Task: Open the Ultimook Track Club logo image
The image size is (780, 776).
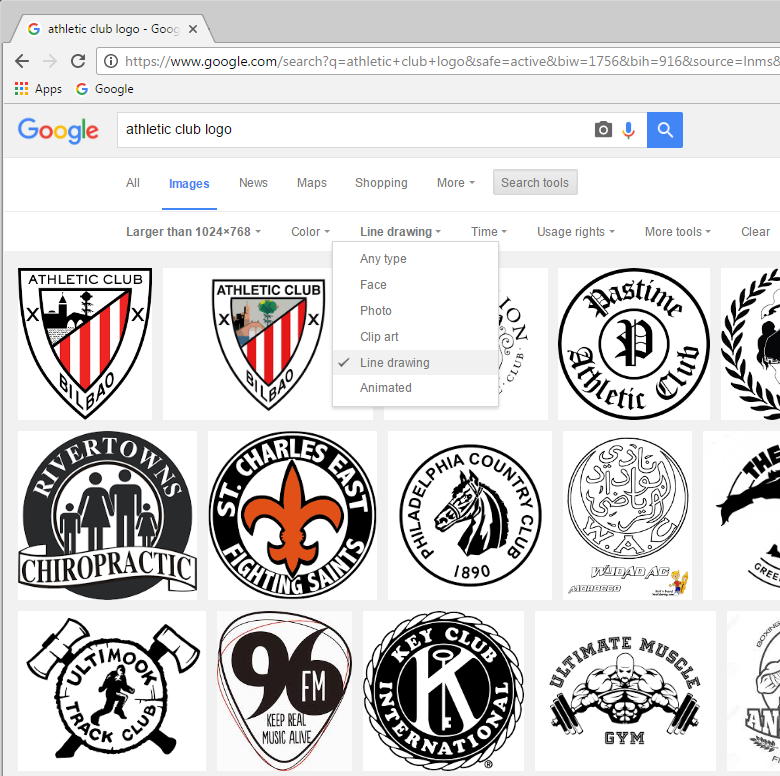Action: 112,691
